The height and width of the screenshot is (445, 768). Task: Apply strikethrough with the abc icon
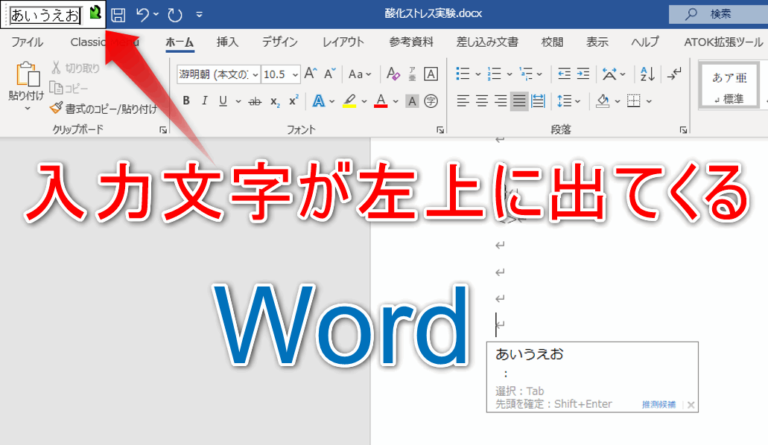(x=254, y=101)
